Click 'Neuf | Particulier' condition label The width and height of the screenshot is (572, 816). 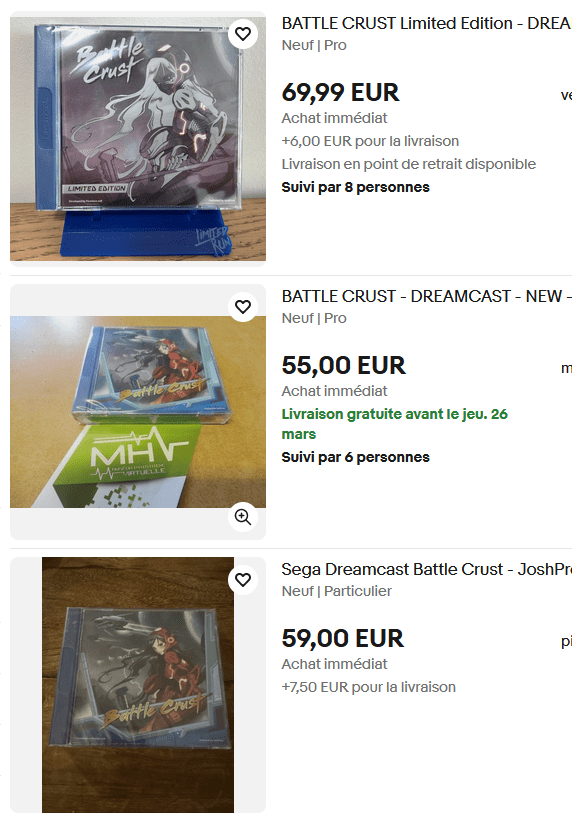[x=336, y=591]
